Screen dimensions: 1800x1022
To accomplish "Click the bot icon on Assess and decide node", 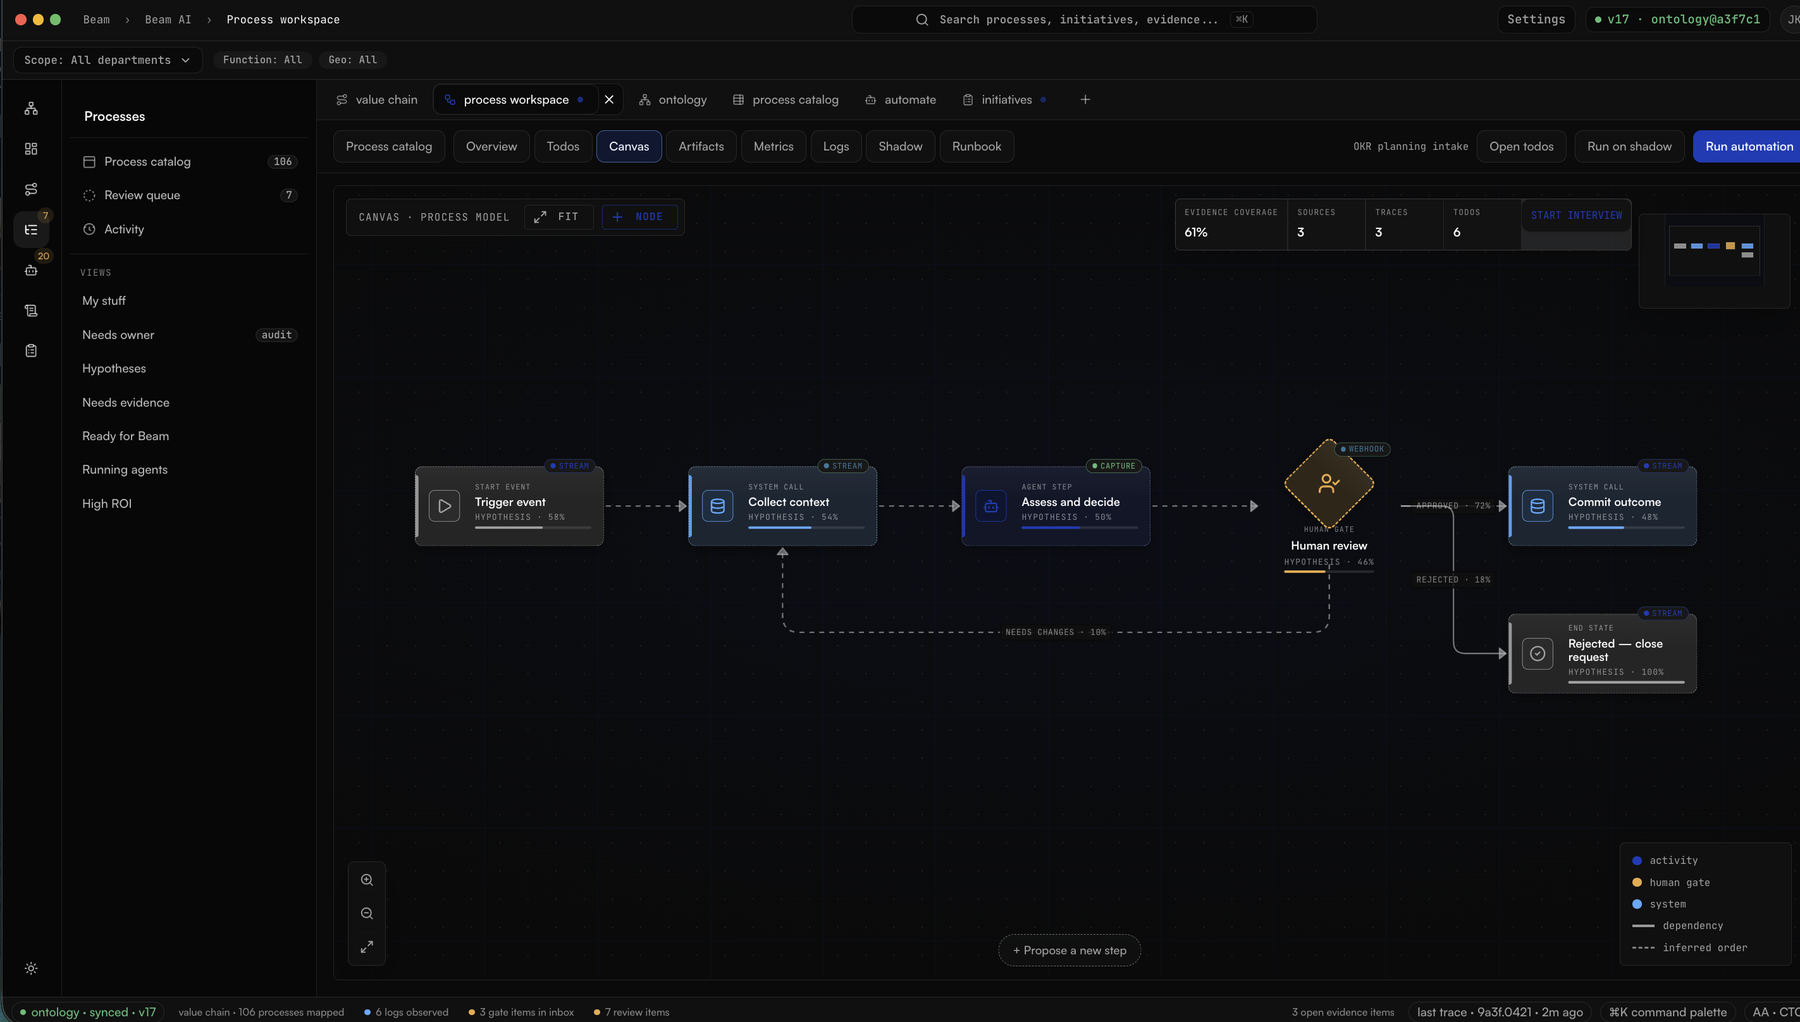I will tap(991, 506).
